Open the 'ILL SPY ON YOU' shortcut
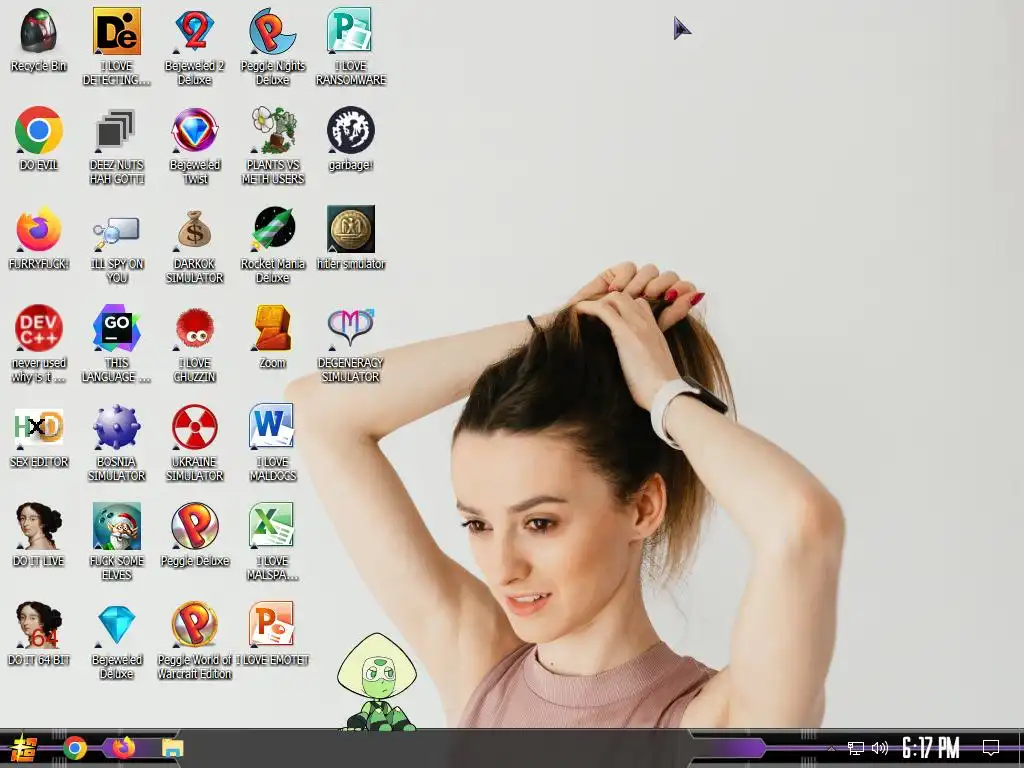 click(x=116, y=232)
